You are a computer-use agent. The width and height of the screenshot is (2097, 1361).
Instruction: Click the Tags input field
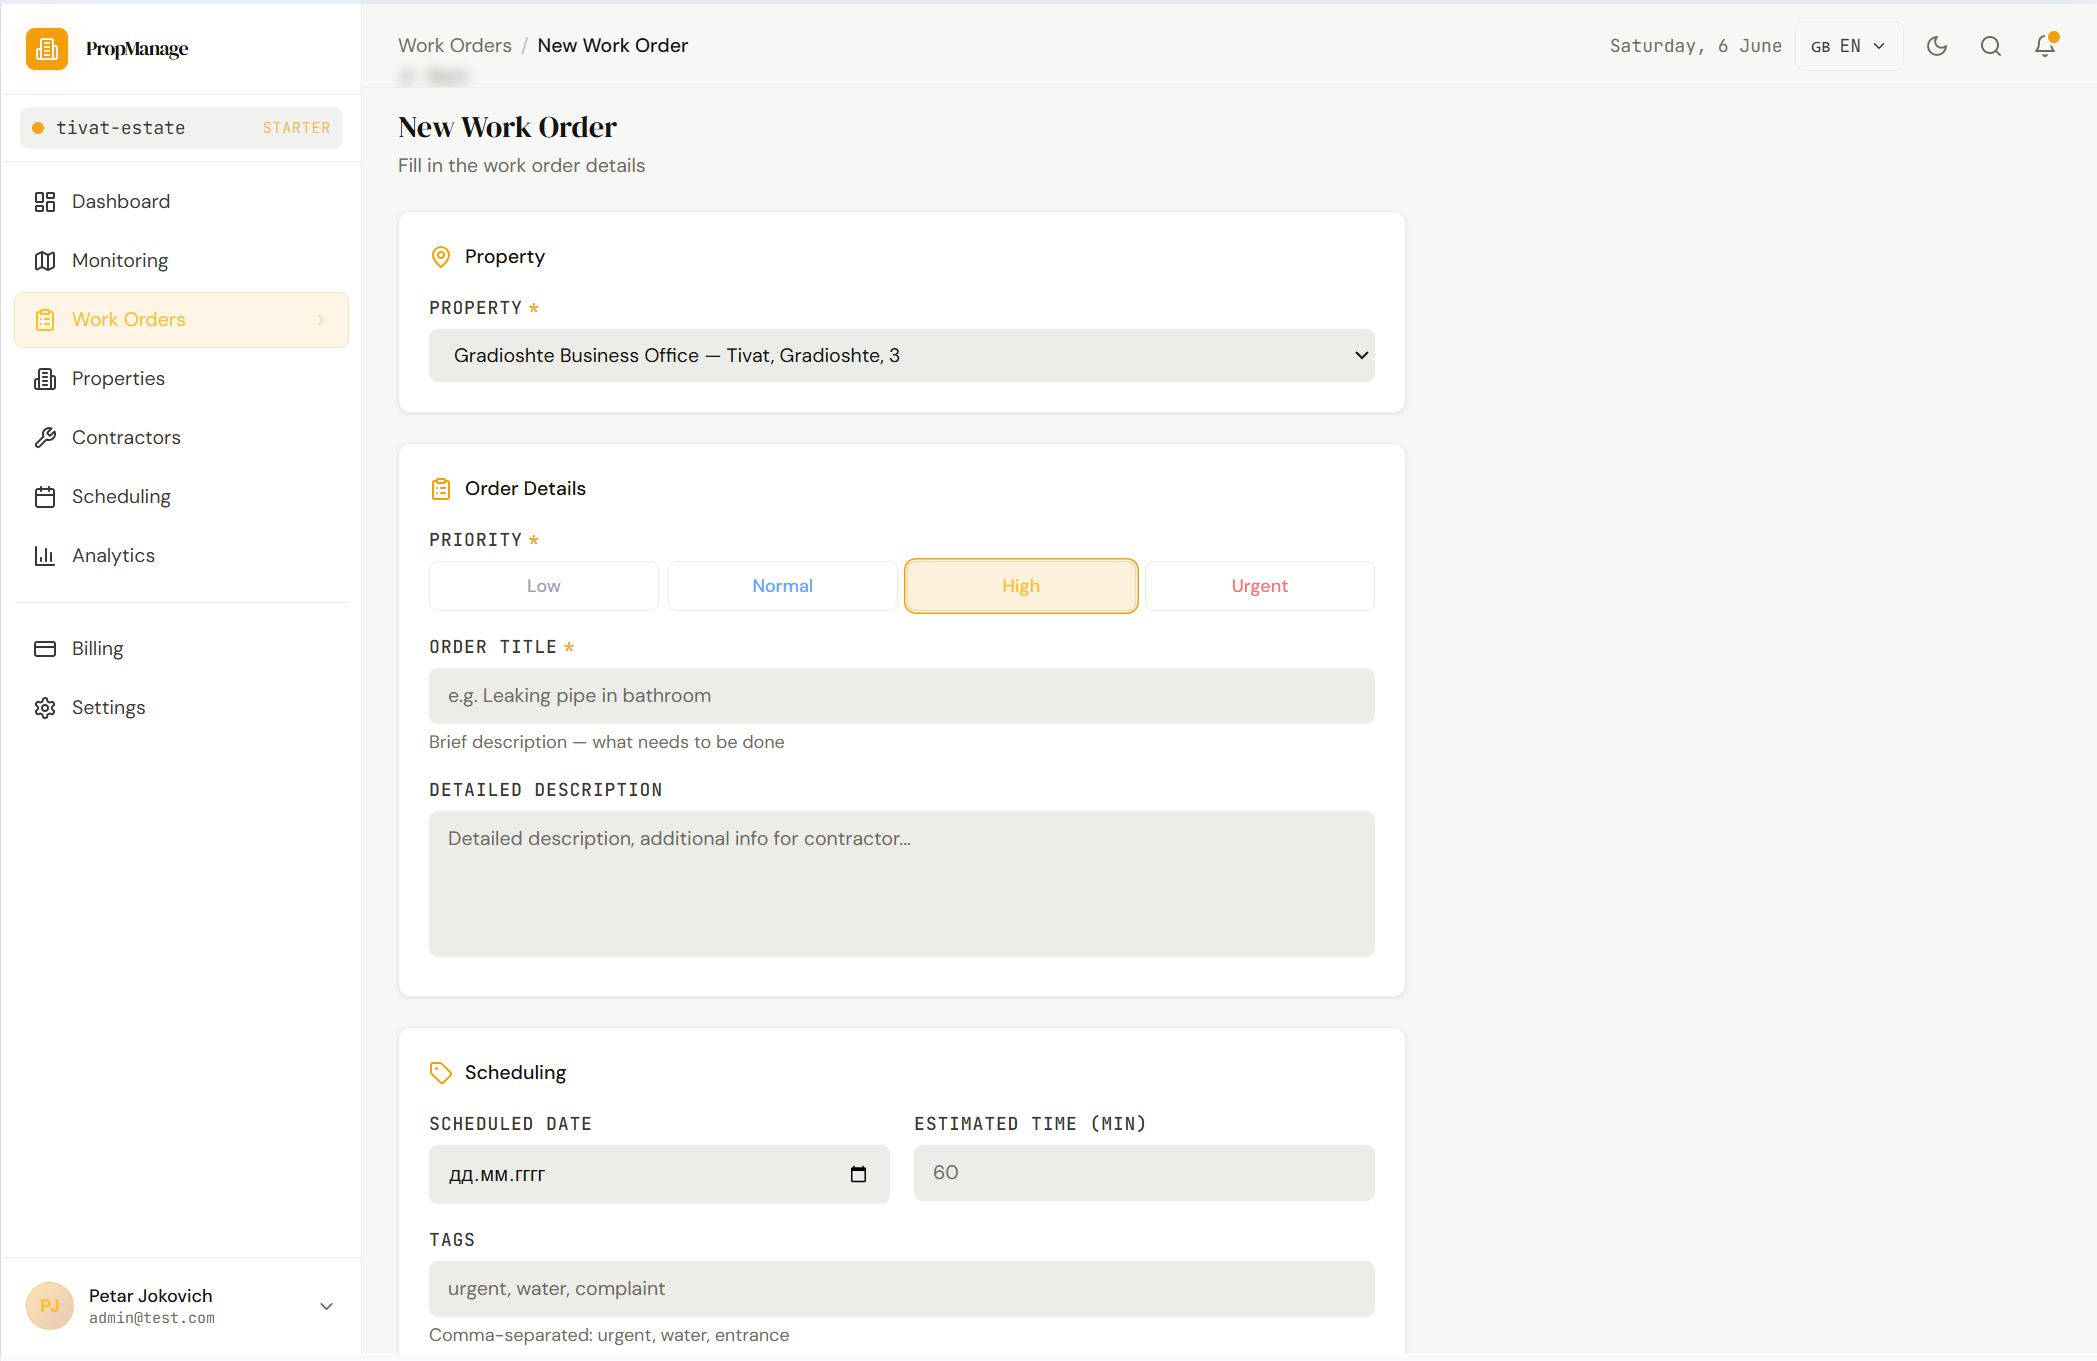coord(902,1289)
